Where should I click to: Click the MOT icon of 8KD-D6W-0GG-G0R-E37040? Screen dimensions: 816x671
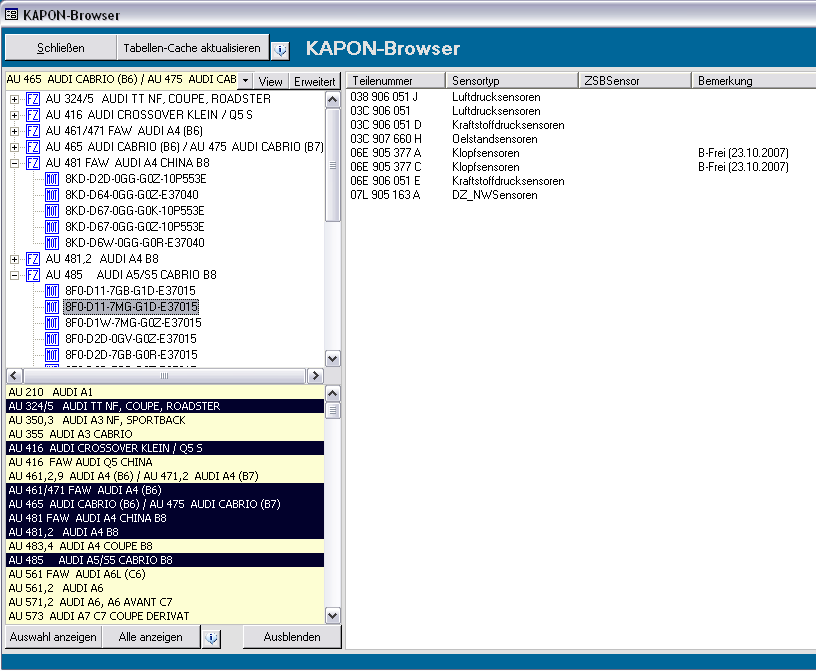click(x=52, y=243)
